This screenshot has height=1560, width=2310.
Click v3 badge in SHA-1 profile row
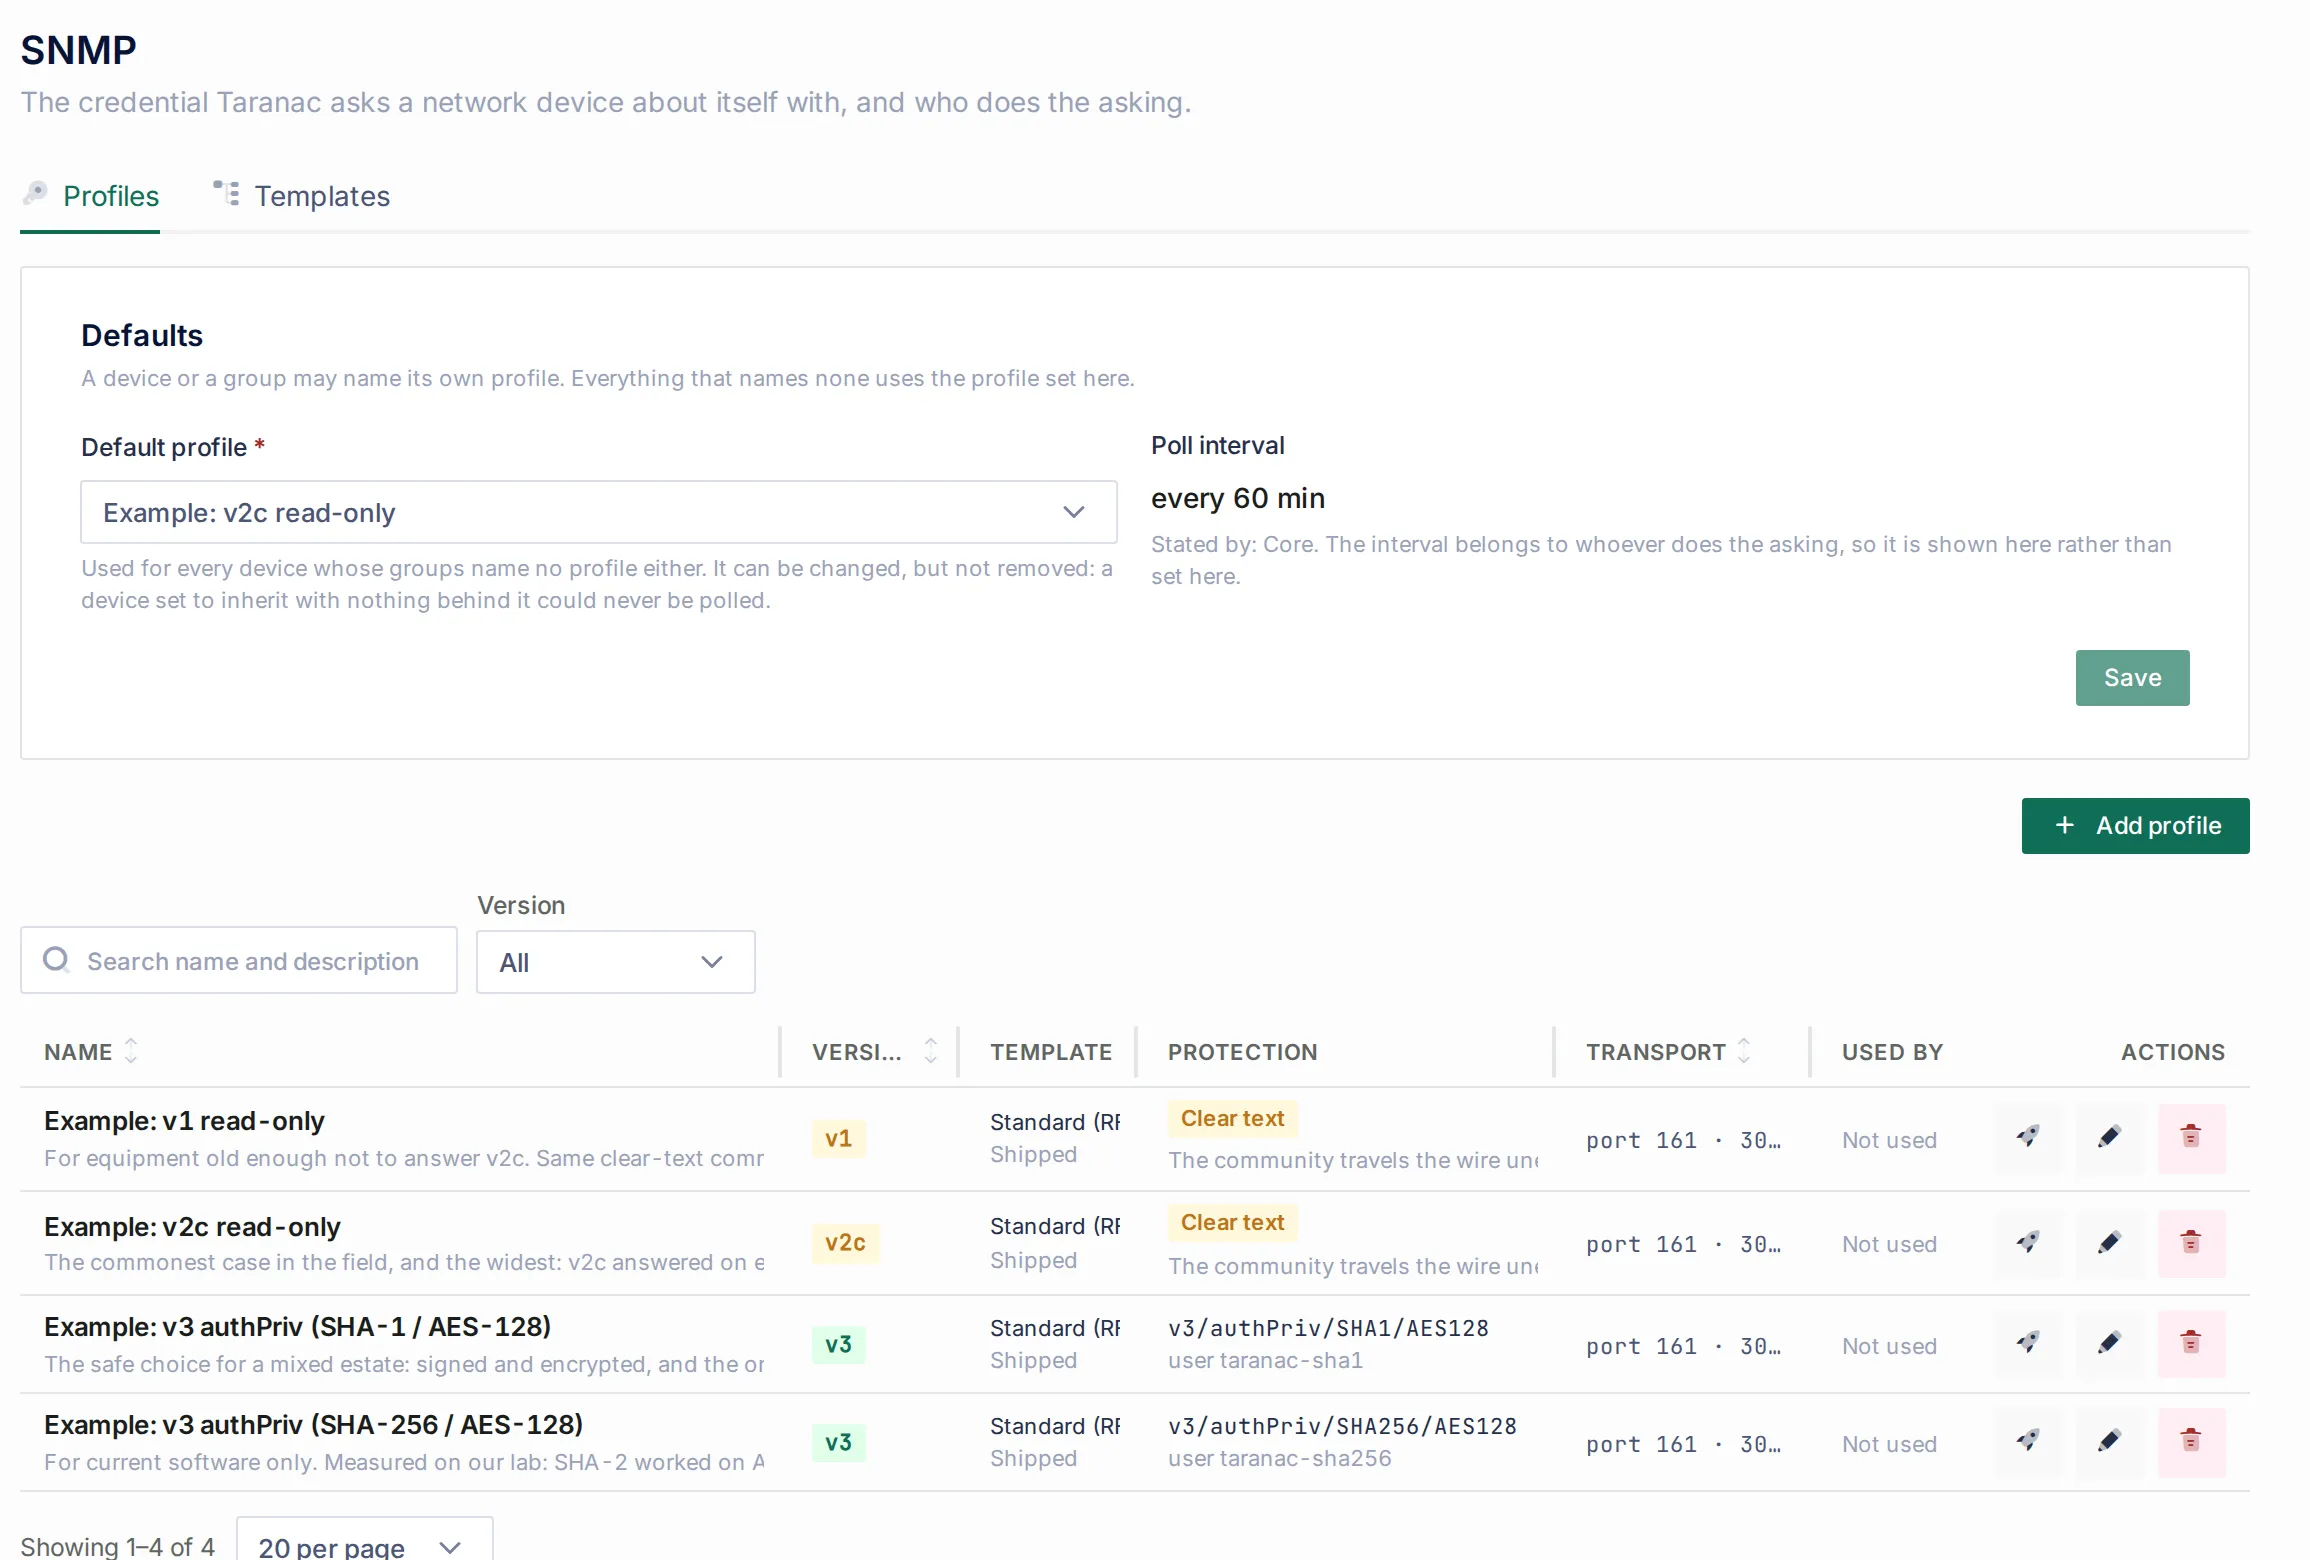pos(838,1345)
